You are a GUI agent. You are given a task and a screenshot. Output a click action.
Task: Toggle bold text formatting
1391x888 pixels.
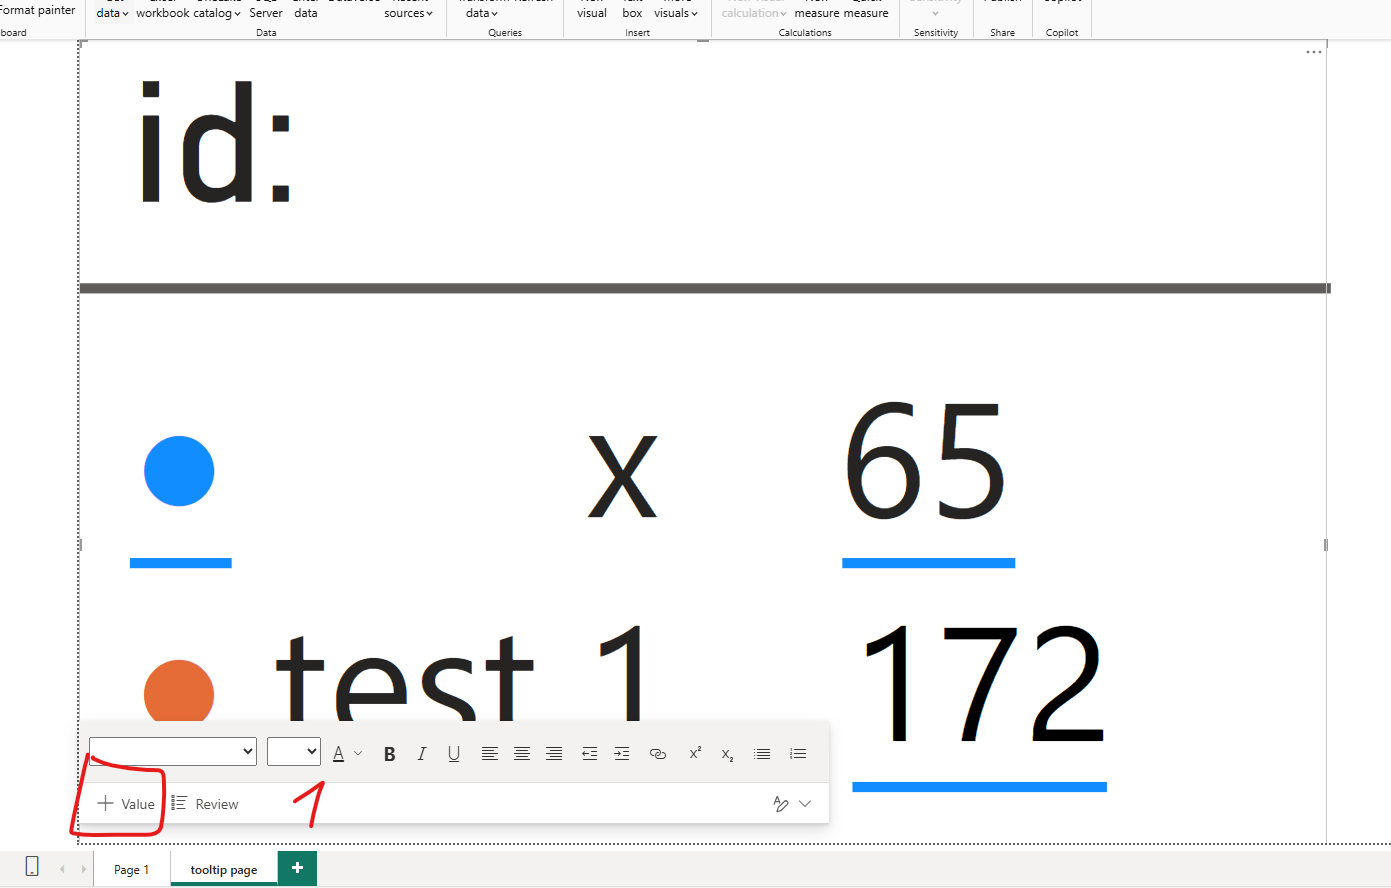pyautogui.click(x=390, y=754)
